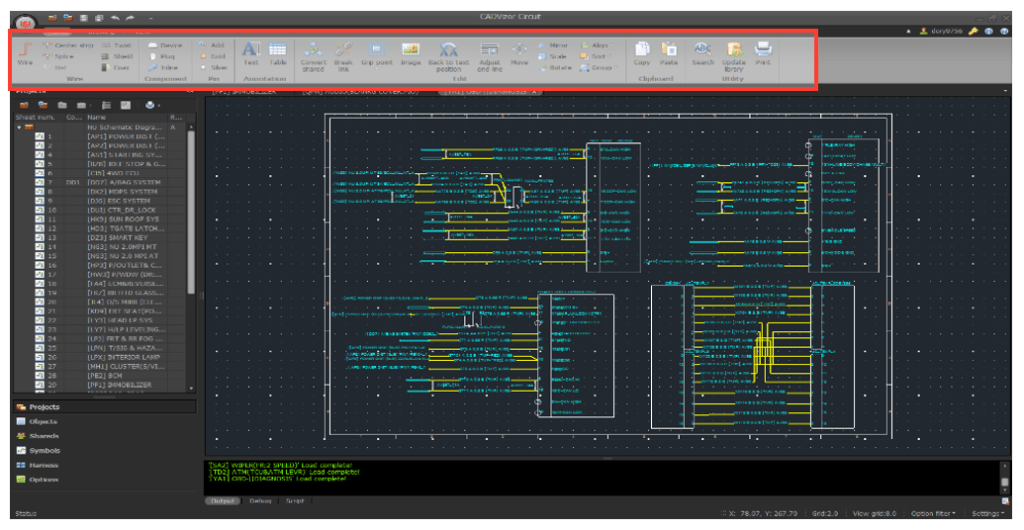Select sheet 13 SMART KEY
Screen dimensions: 1024x530
[x=101, y=237]
